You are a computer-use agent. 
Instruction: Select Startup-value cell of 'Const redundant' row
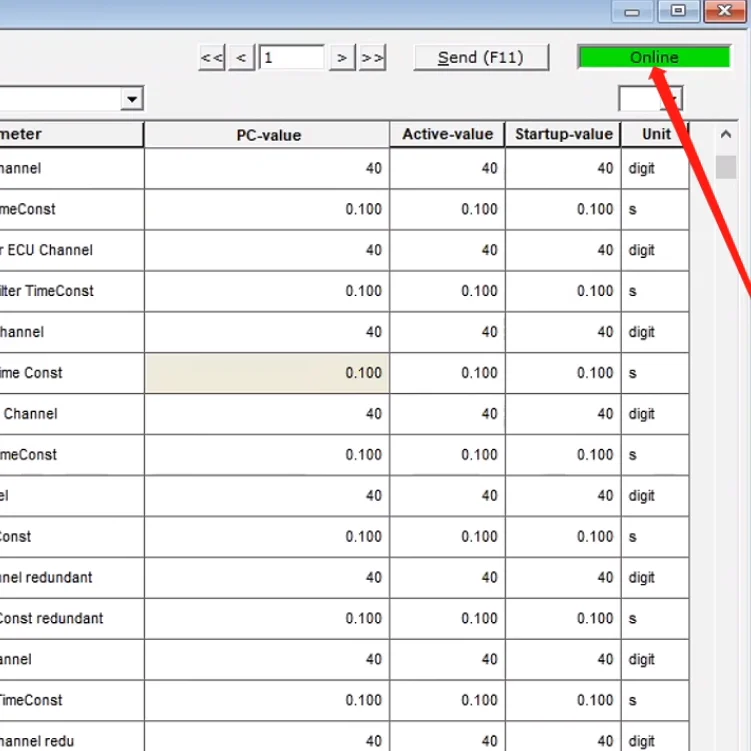pos(563,619)
